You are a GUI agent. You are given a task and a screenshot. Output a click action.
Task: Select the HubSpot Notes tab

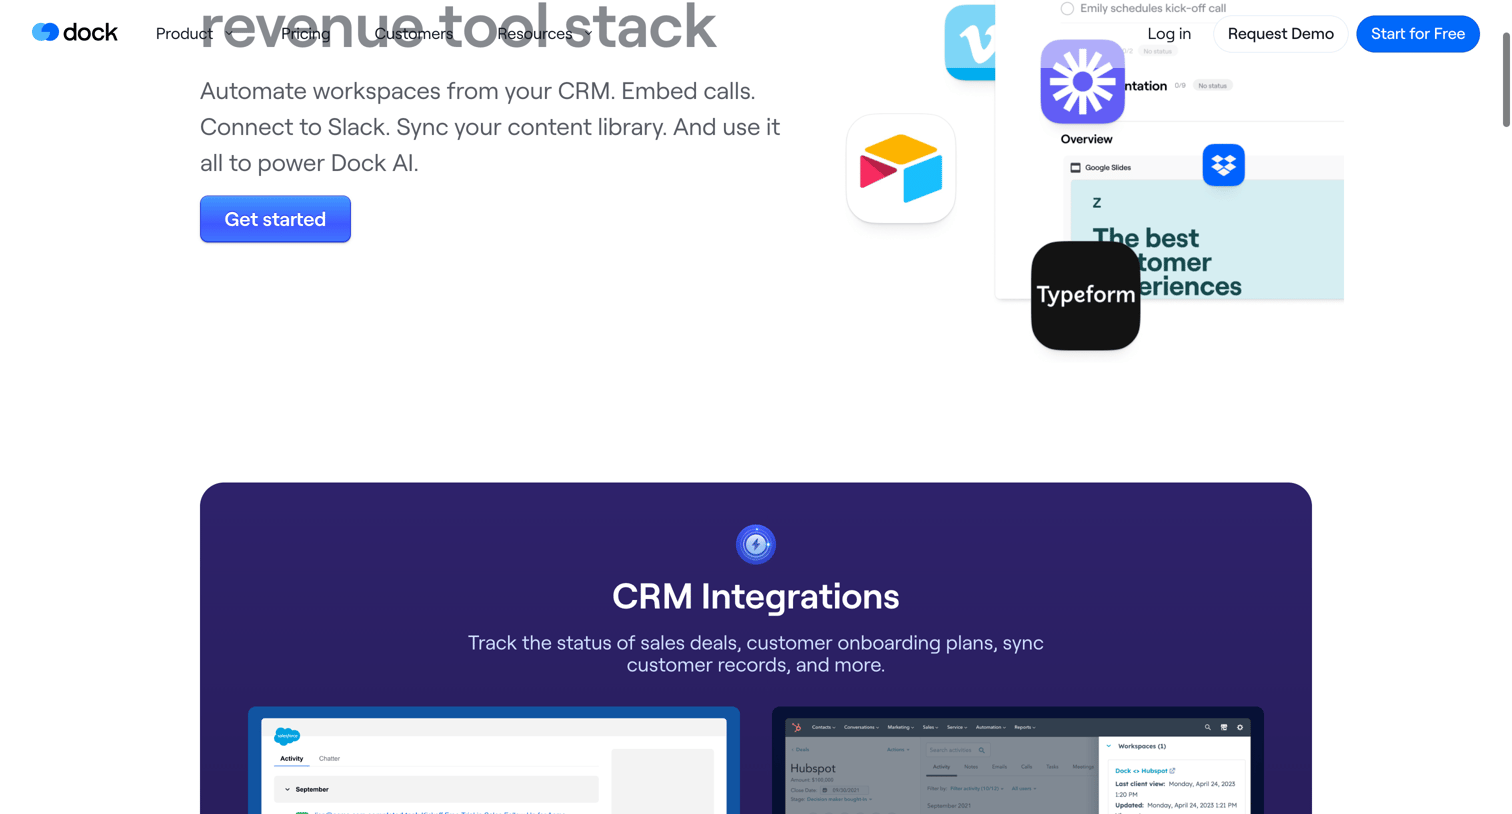pyautogui.click(x=971, y=767)
